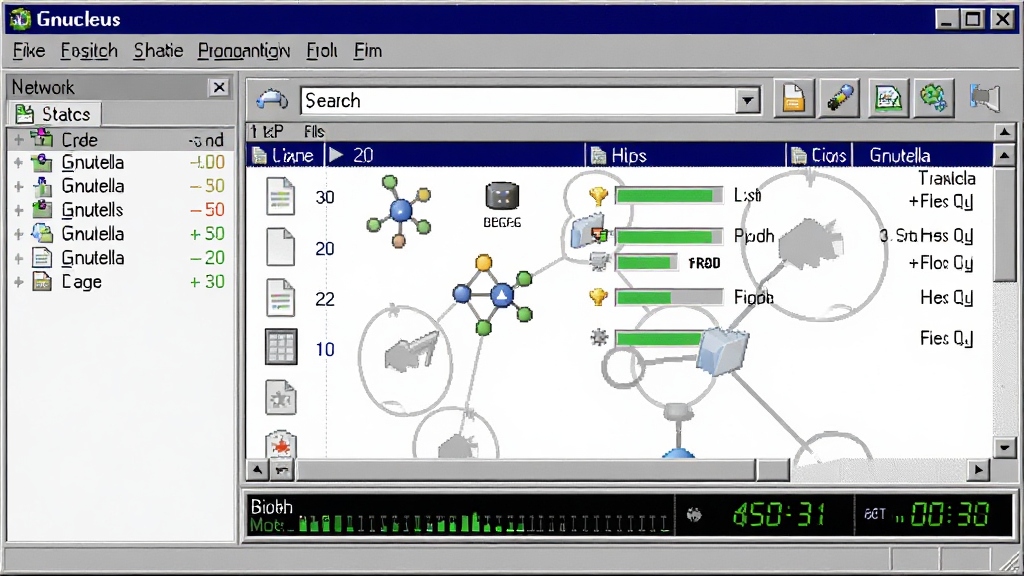This screenshot has width=1024, height=576.
Task: Select the blank page icon in row 20
Action: tap(280, 247)
